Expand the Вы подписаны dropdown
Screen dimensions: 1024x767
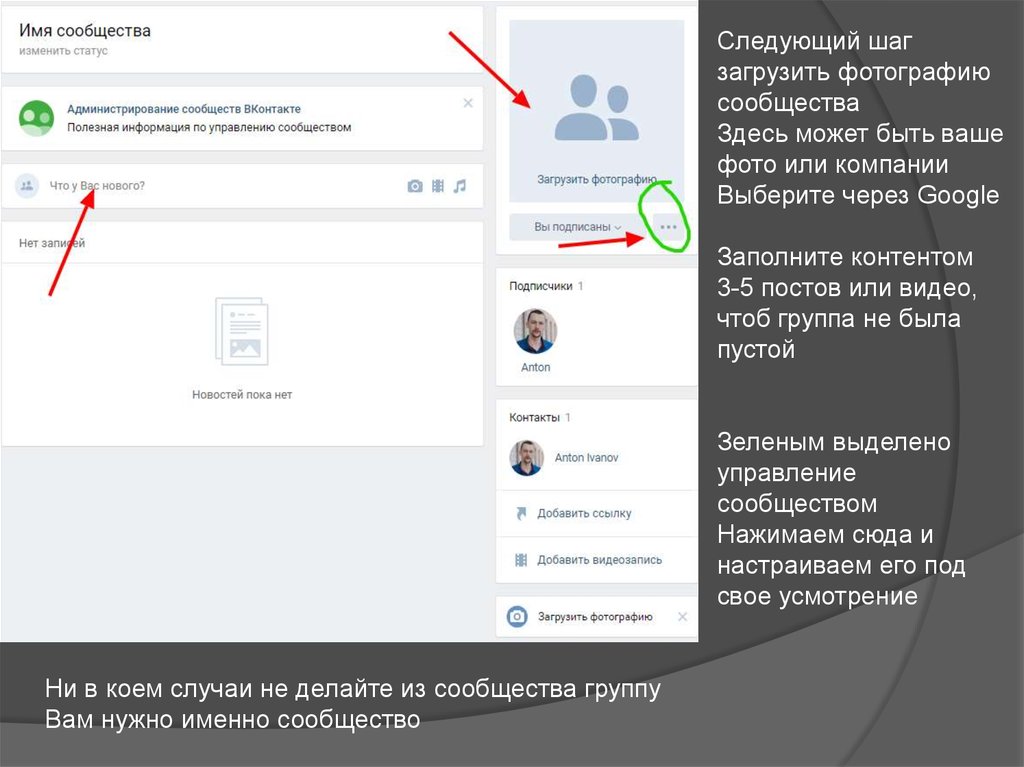[x=578, y=227]
